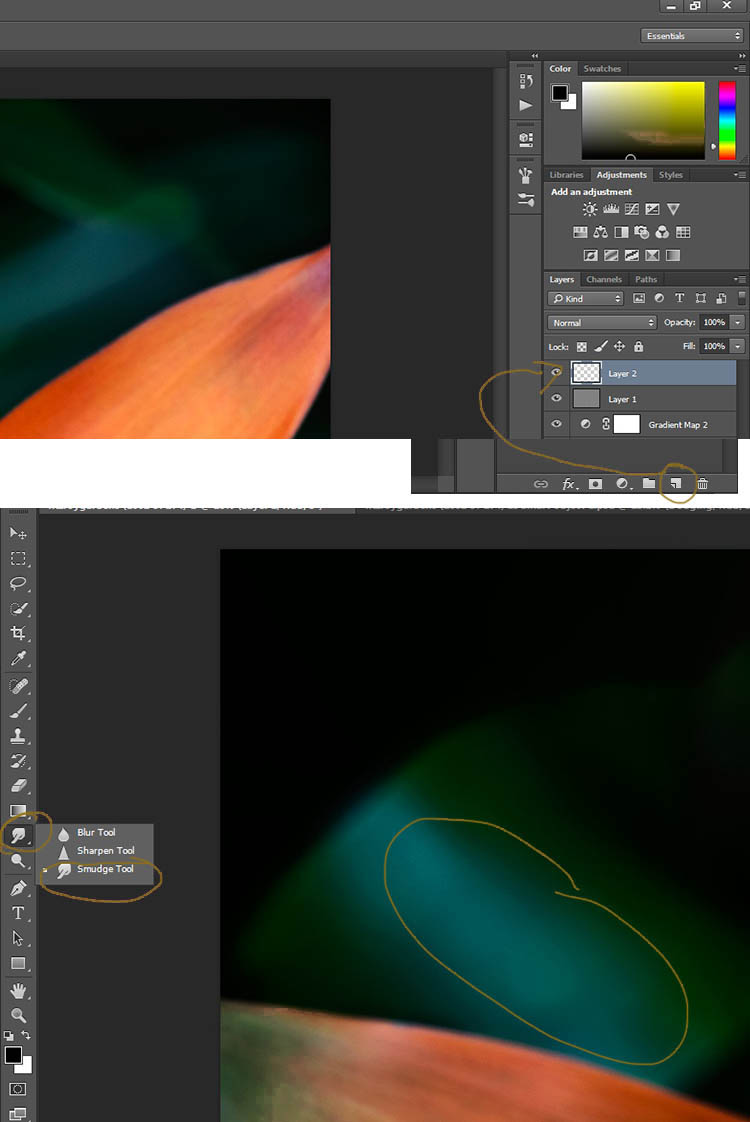Hide the Gradient Map 2 layer
The height and width of the screenshot is (1122, 750).
click(557, 424)
